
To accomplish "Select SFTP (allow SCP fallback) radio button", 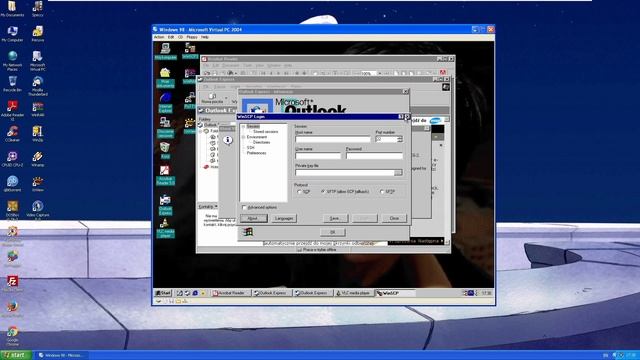I will coord(323,191).
